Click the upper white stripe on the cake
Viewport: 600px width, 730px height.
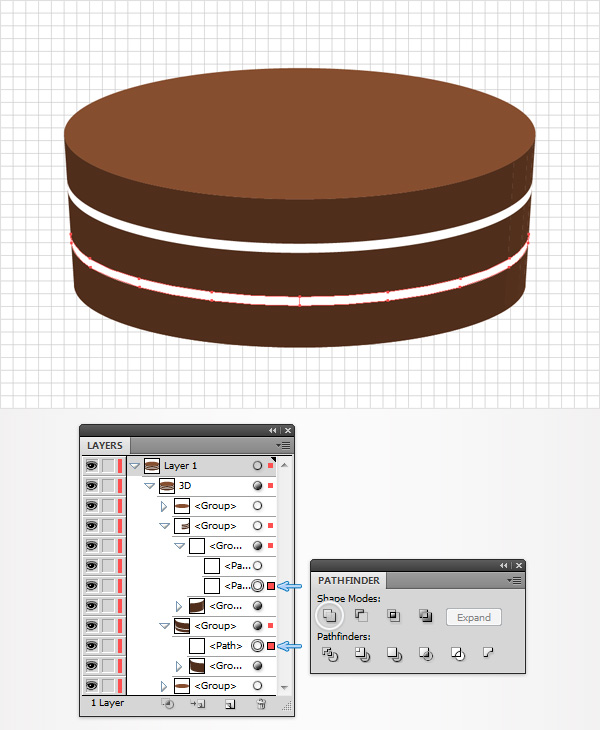300,247
